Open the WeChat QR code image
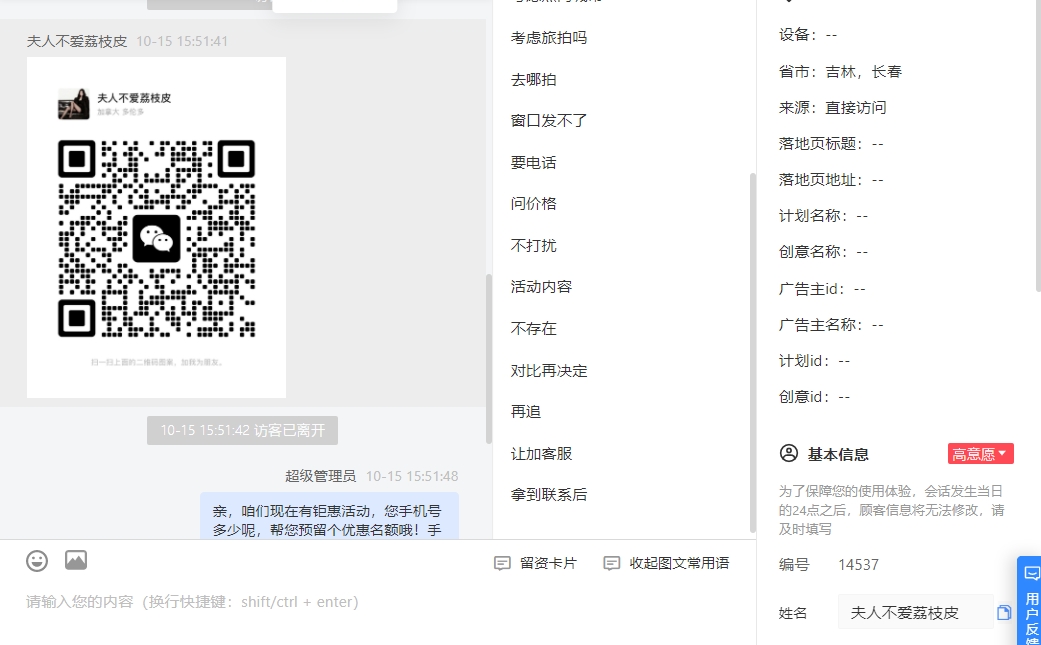This screenshot has width=1041, height=645. [x=156, y=227]
